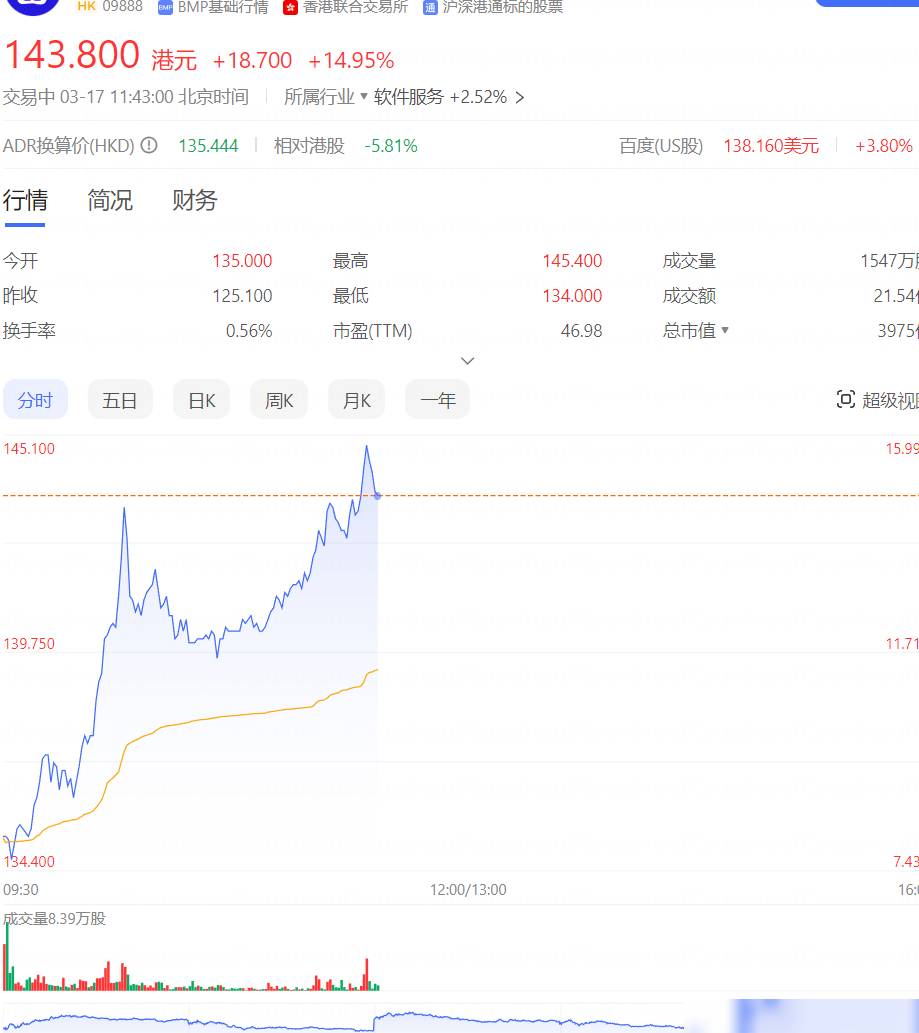Click the BMP基础行情 badge icon
The image size is (919, 1033).
click(x=165, y=8)
